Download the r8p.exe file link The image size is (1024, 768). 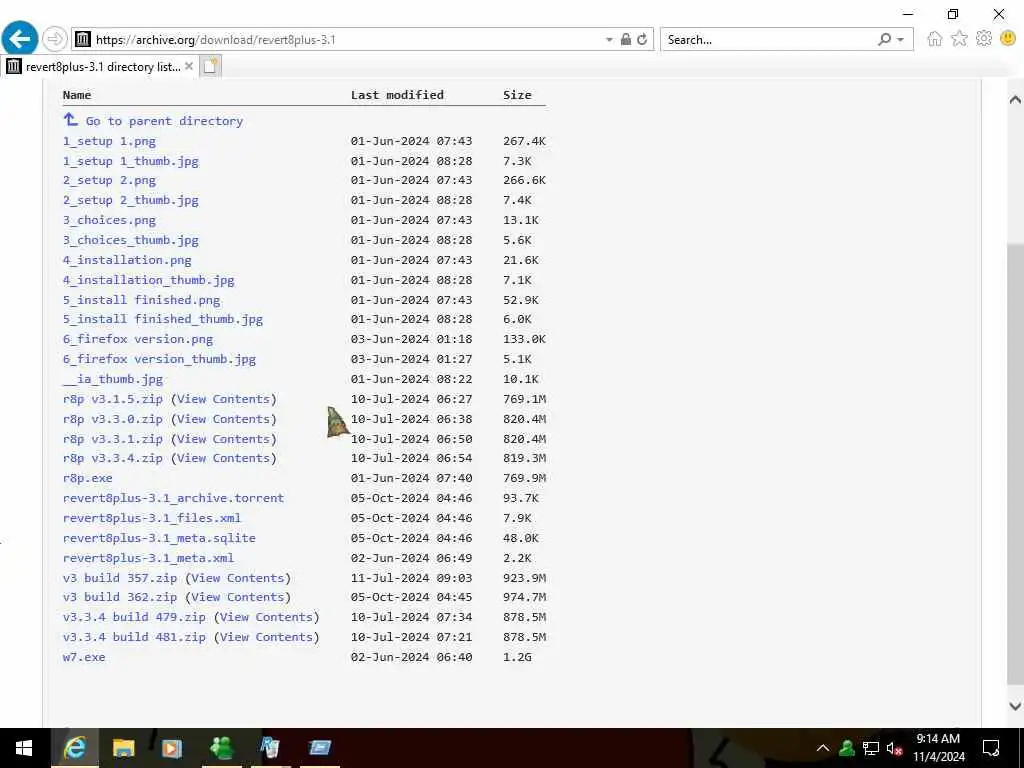pos(88,478)
